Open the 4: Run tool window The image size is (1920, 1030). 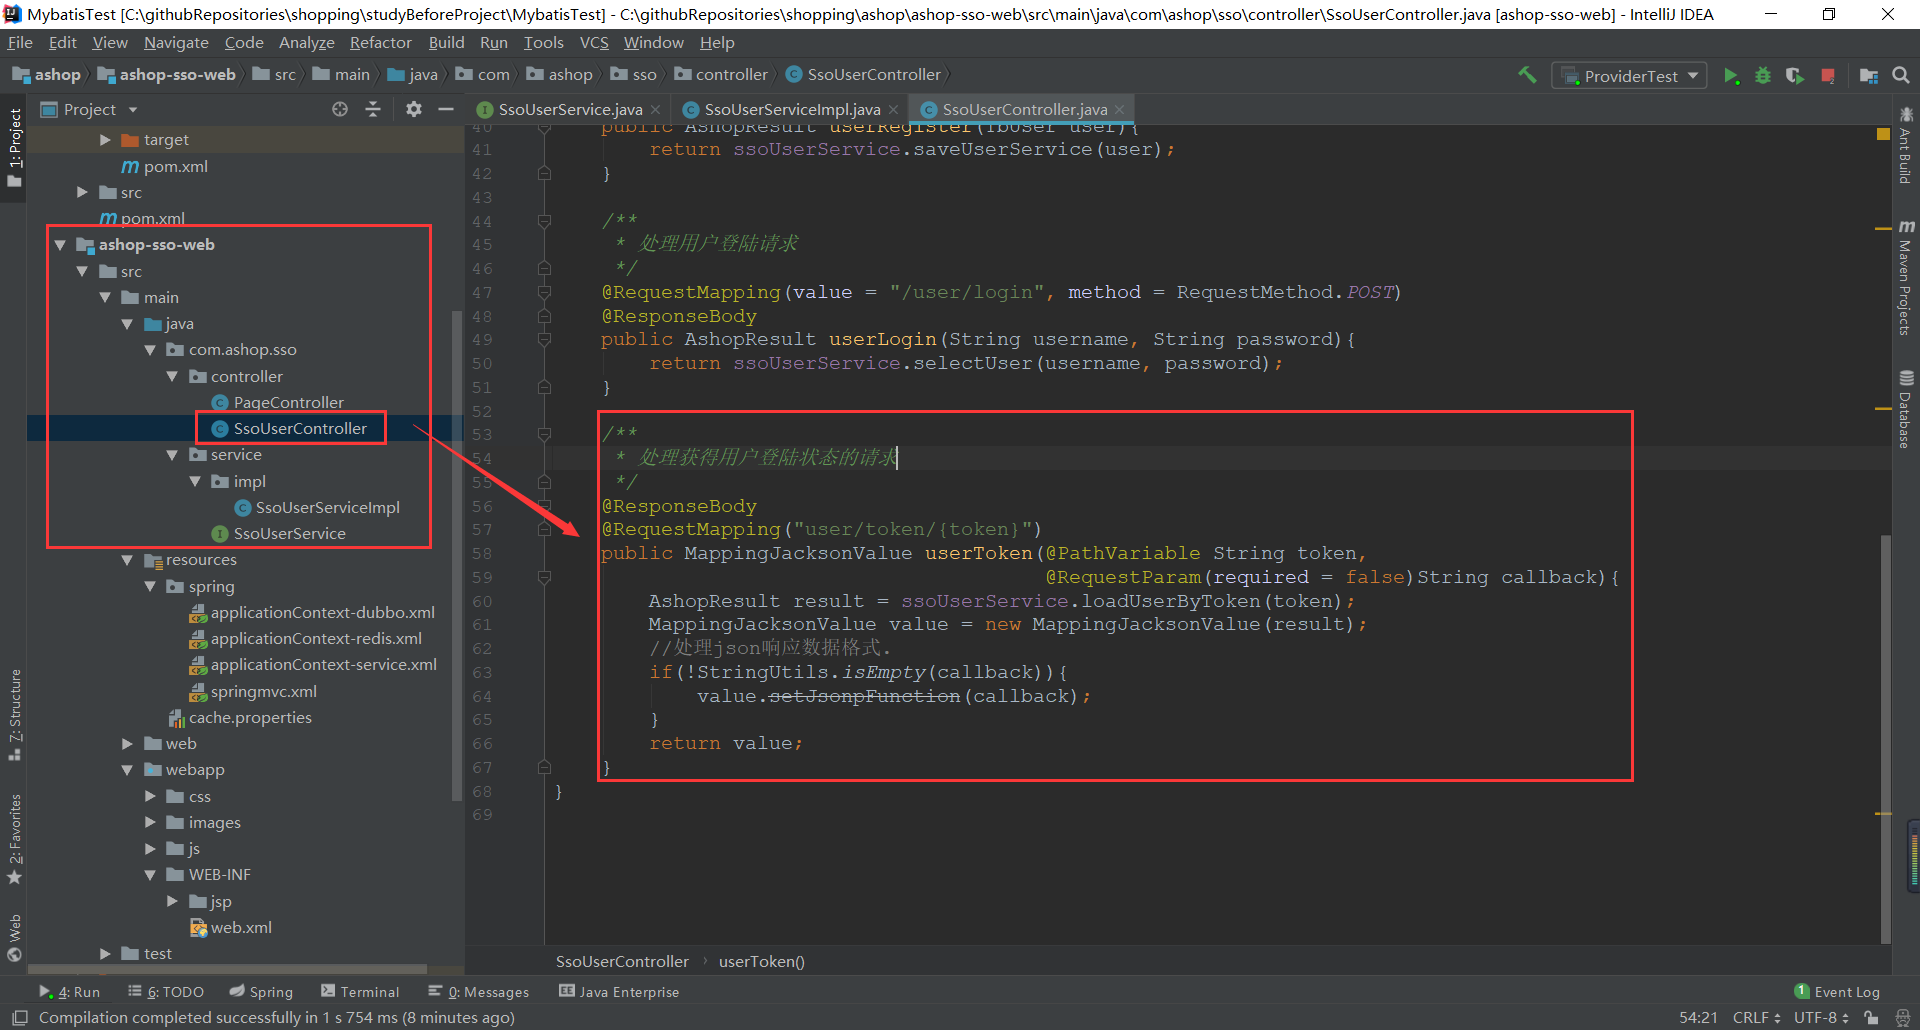click(x=70, y=992)
